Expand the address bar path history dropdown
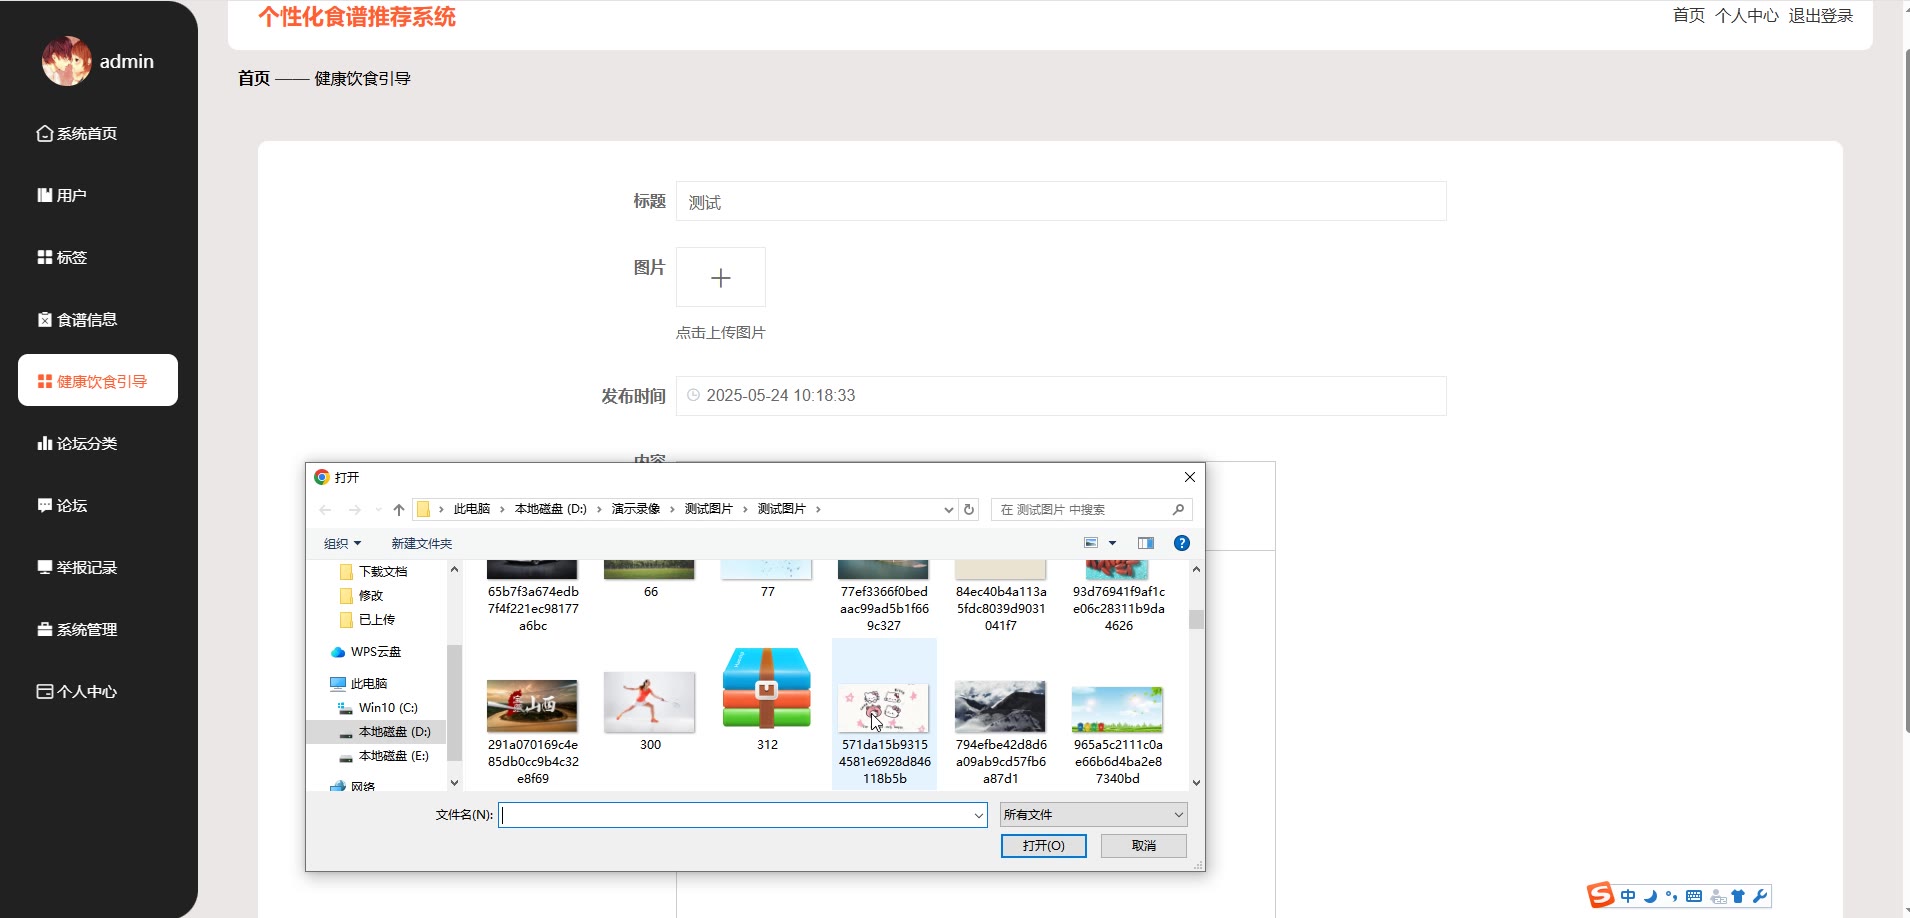 coord(948,510)
